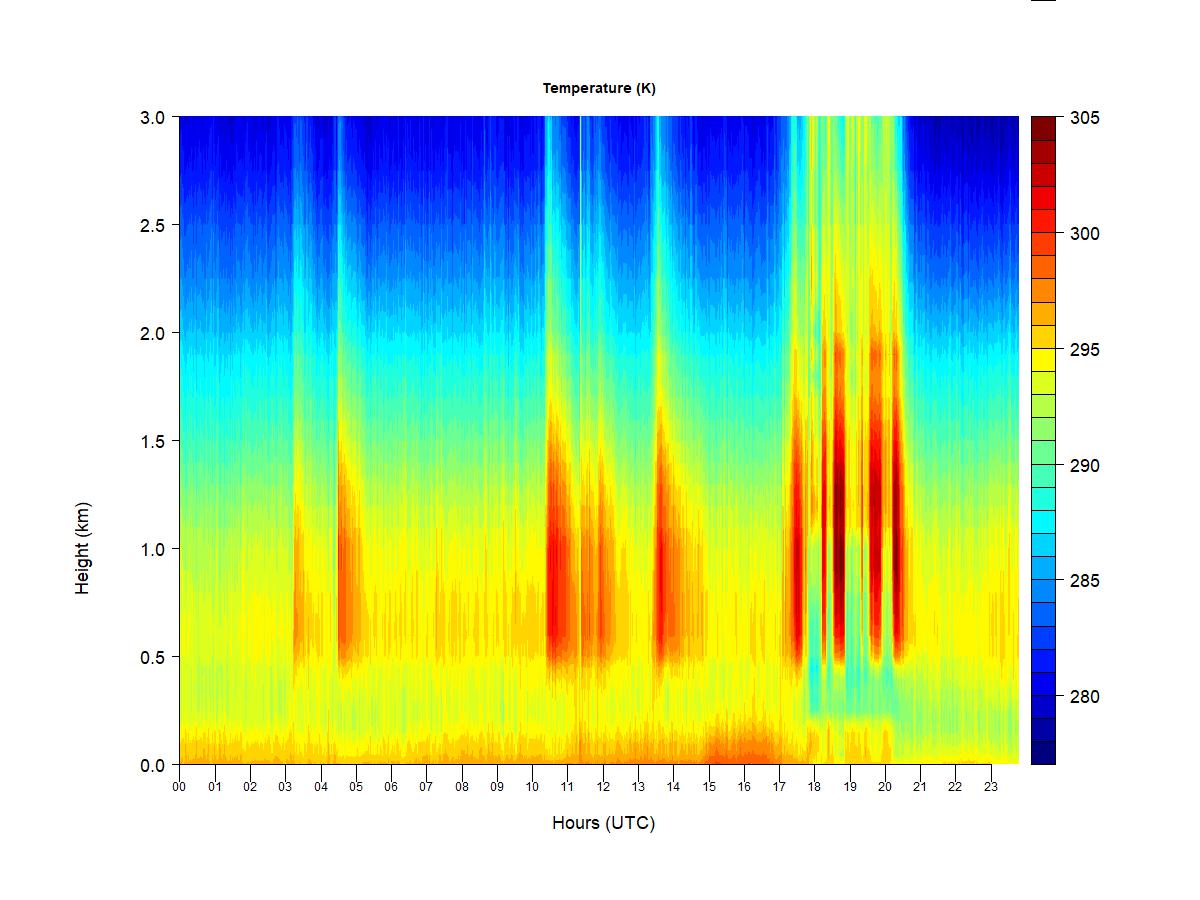Click the 1.5 height tick label
This screenshot has height=900, width=1200.
(x=151, y=441)
